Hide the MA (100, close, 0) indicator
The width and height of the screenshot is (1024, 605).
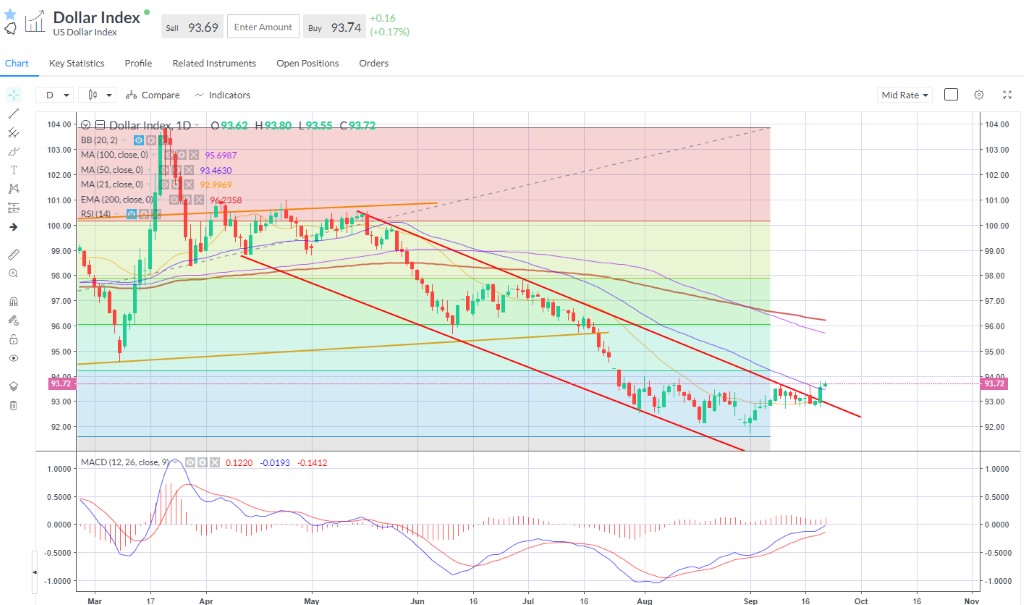coord(169,155)
